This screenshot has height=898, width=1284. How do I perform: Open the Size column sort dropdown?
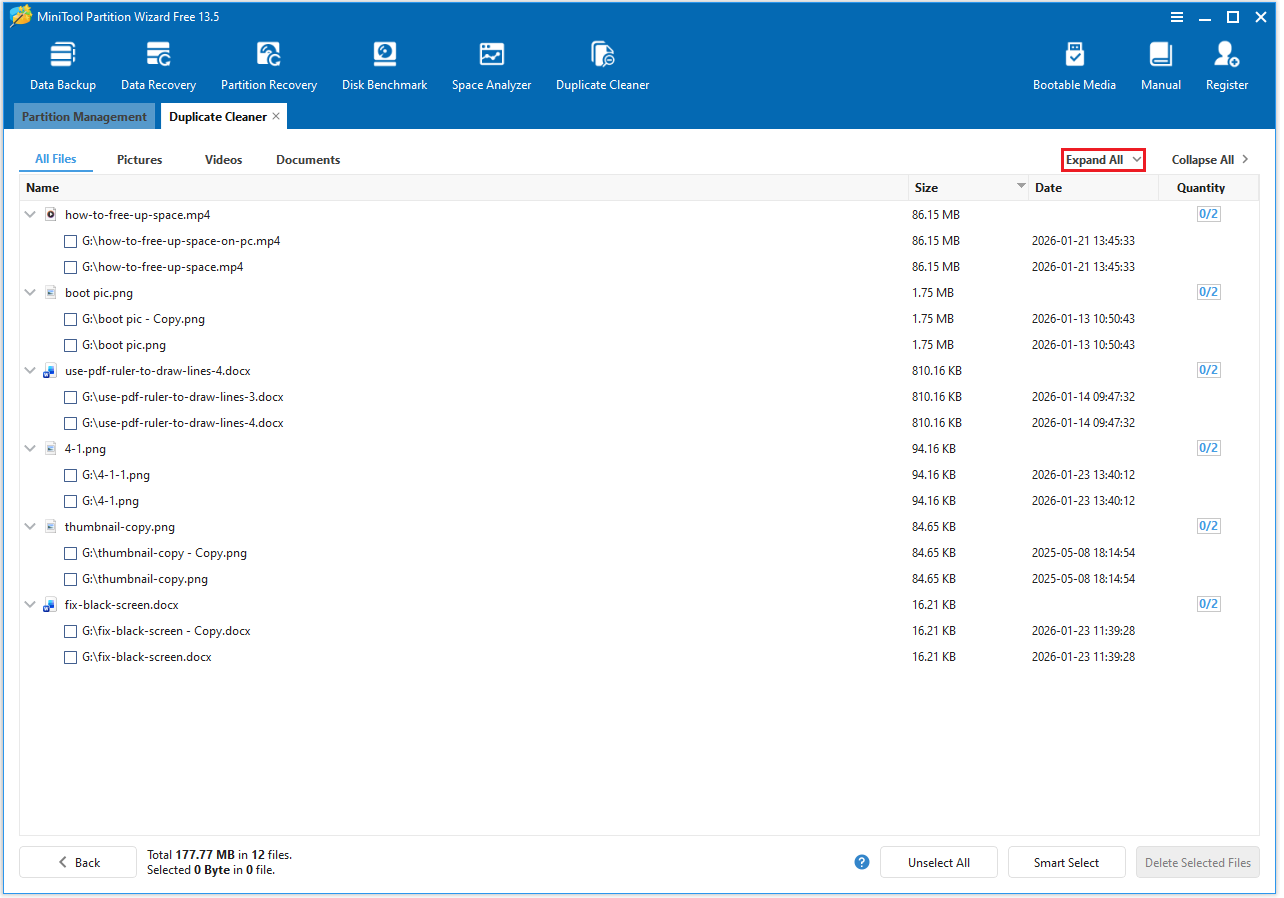point(1021,187)
